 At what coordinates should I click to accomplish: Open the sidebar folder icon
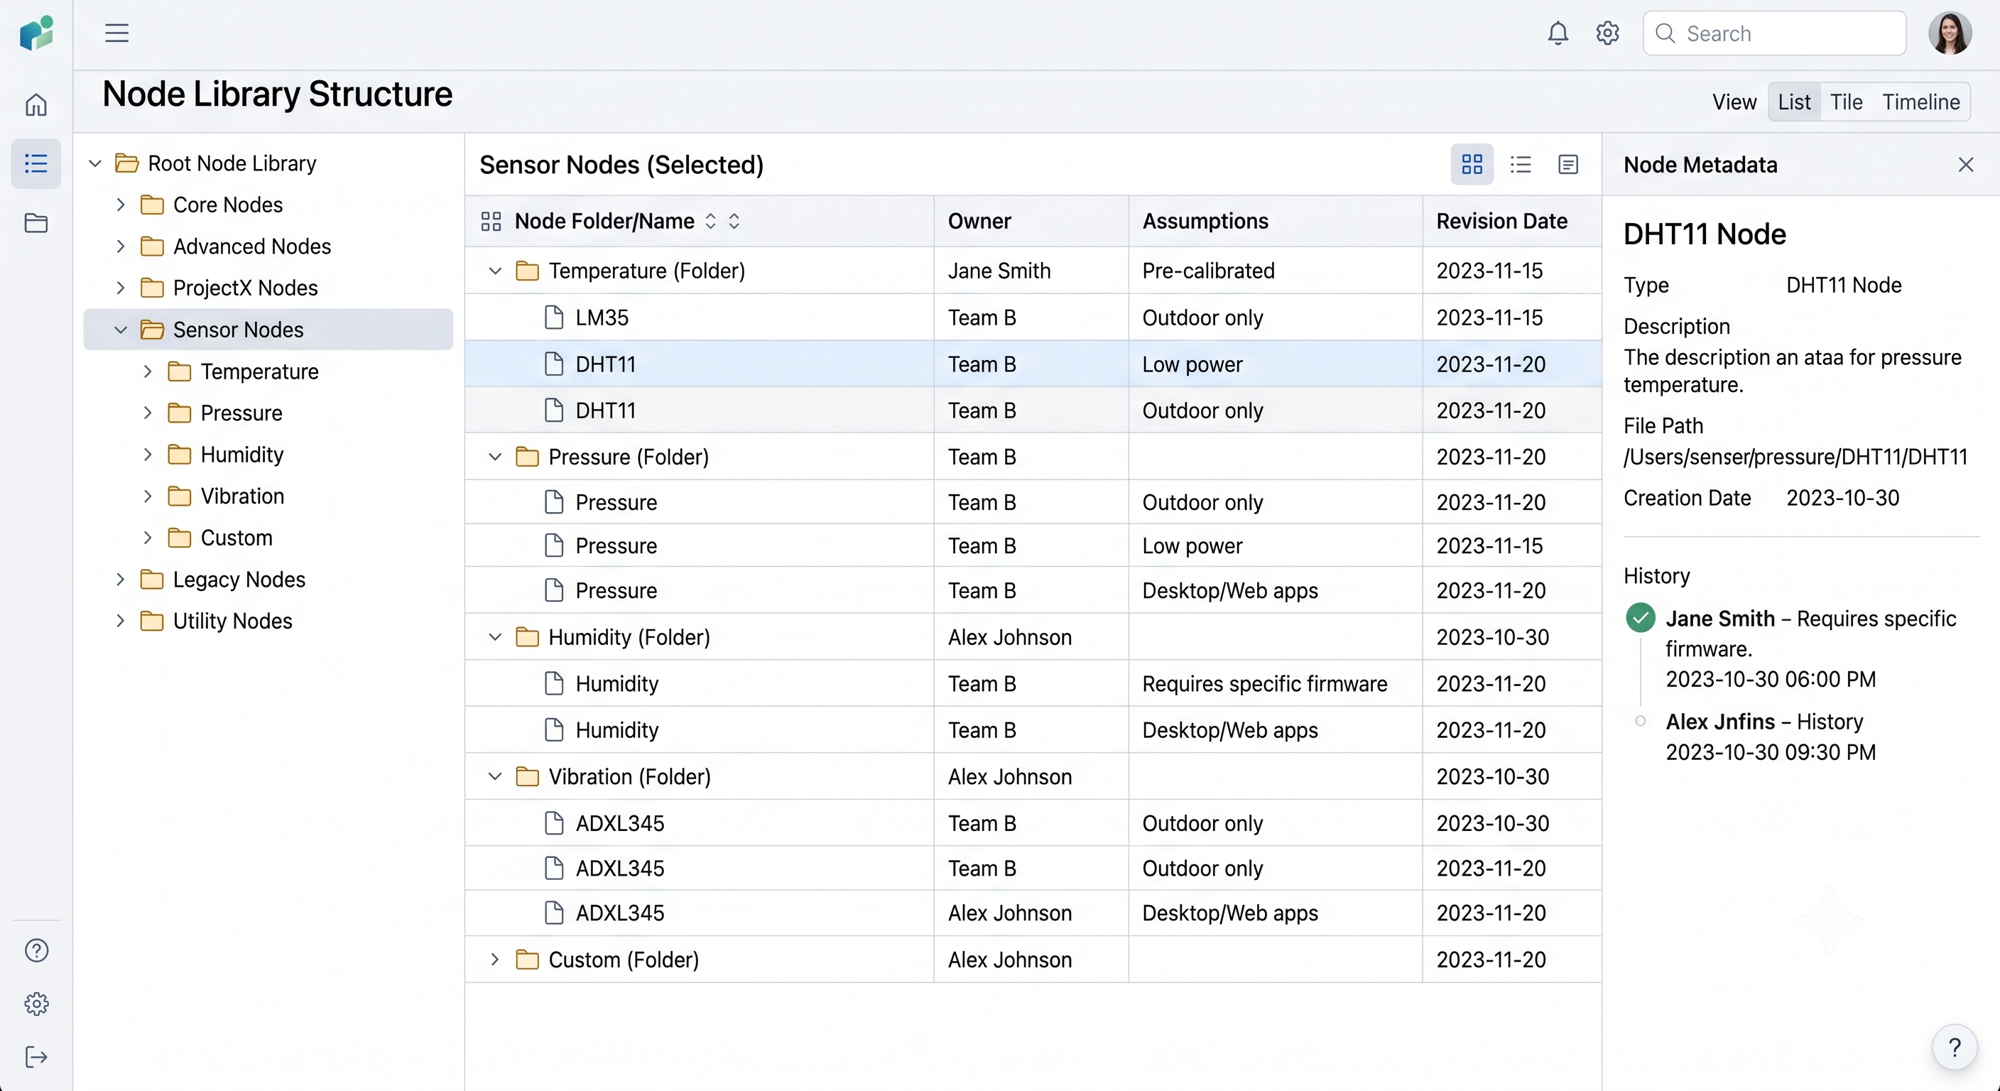pos(36,223)
